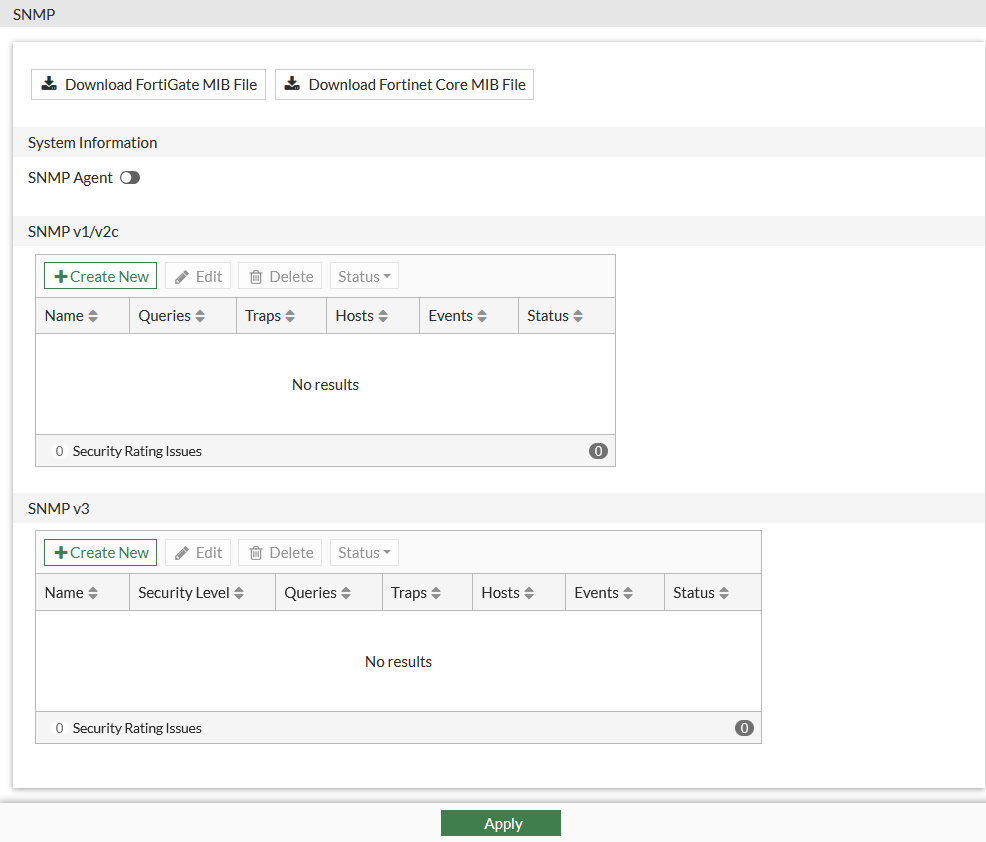Click Edit button in SNMP v1/v2c section

point(198,277)
